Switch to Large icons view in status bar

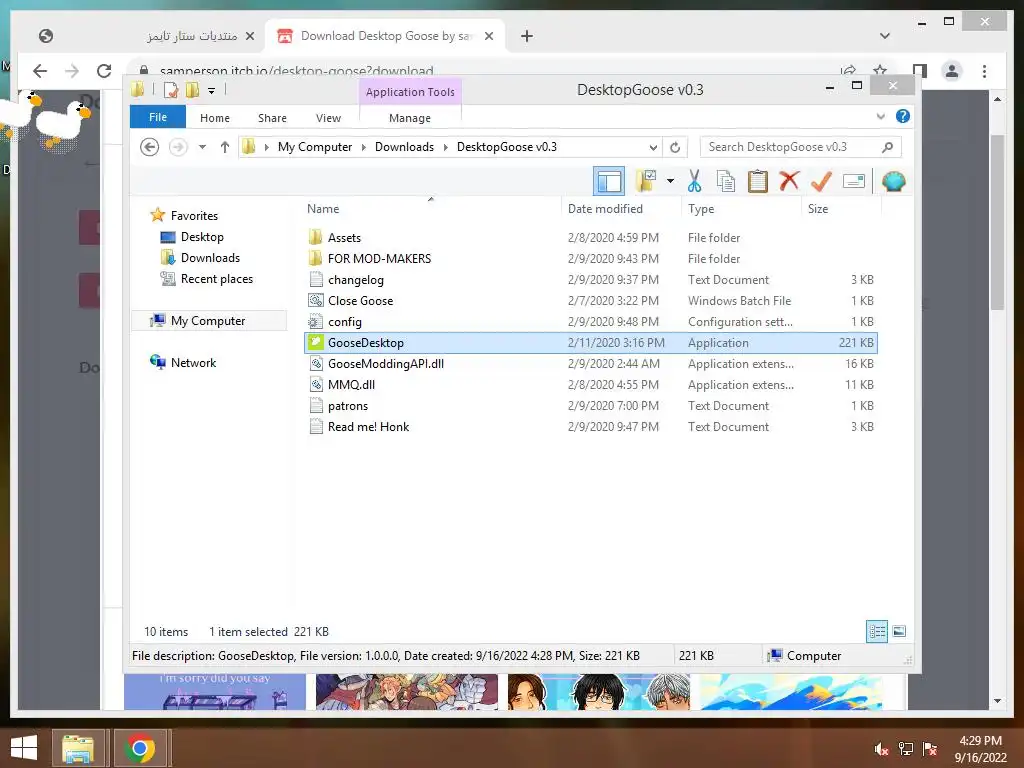(x=899, y=631)
